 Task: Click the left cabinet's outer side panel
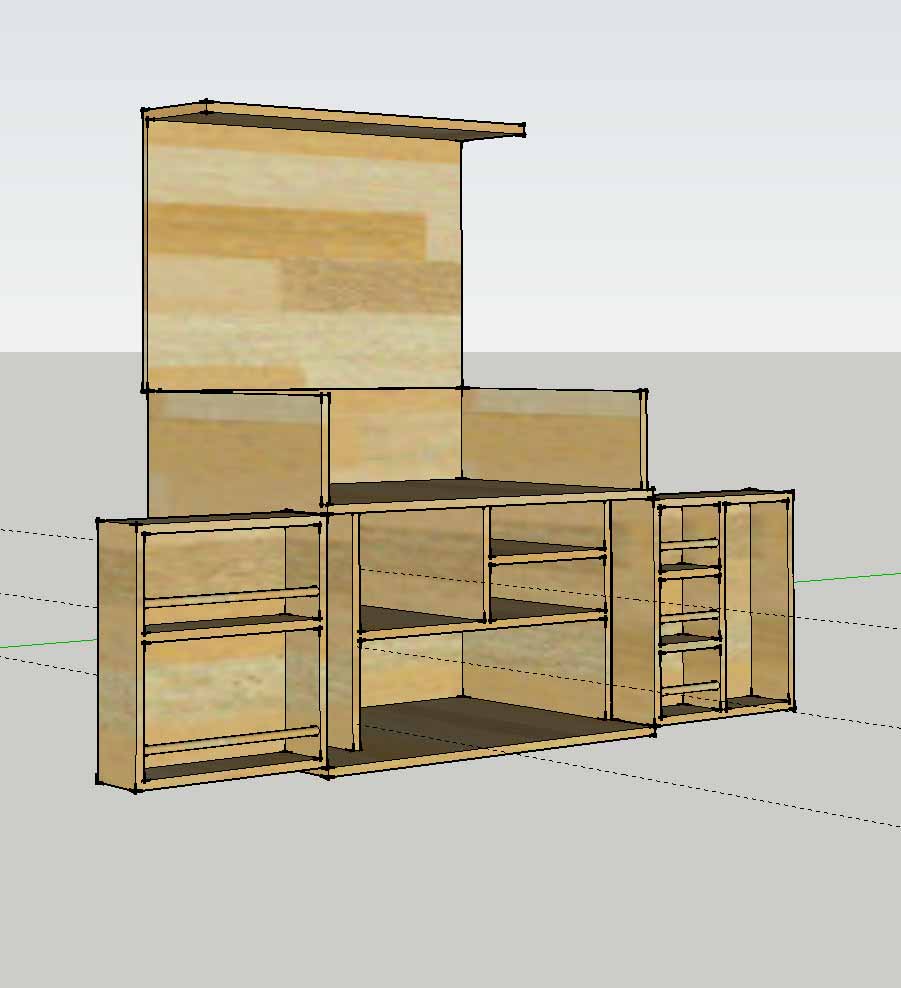(117, 654)
